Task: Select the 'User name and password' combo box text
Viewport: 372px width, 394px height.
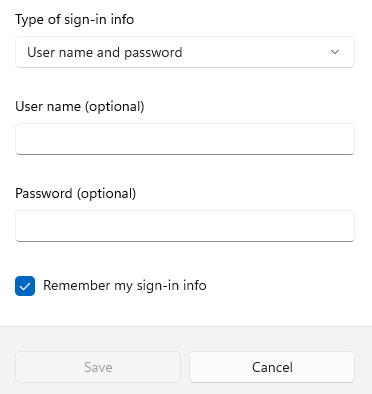Action: pos(105,52)
